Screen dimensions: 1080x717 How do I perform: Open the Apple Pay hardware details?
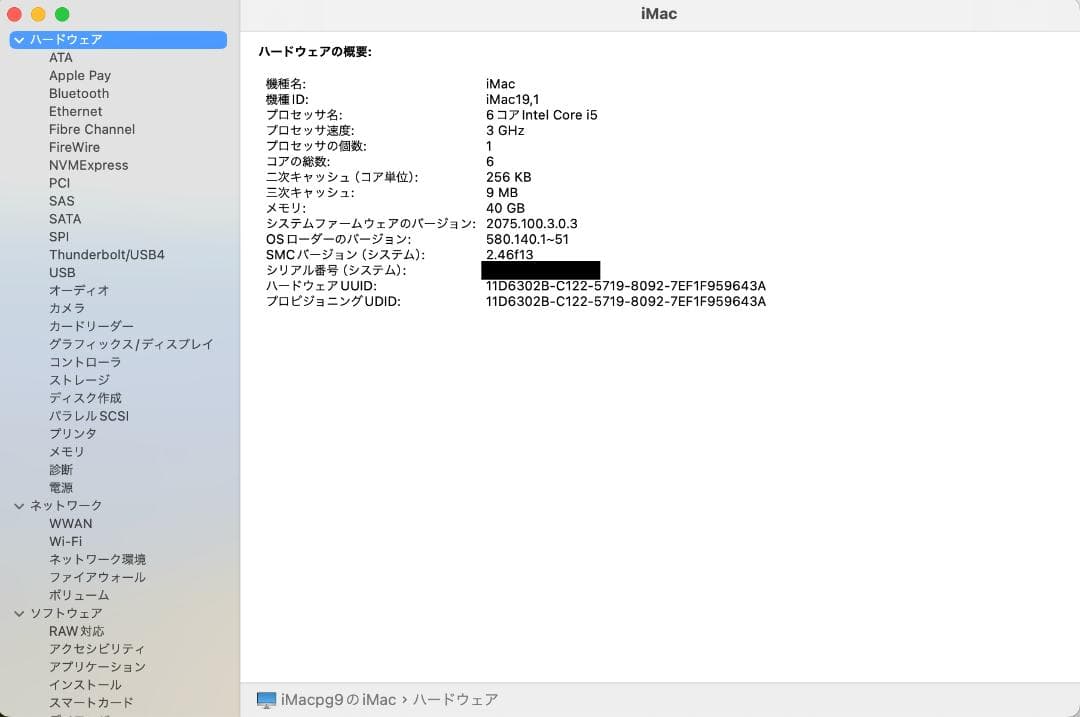(80, 75)
